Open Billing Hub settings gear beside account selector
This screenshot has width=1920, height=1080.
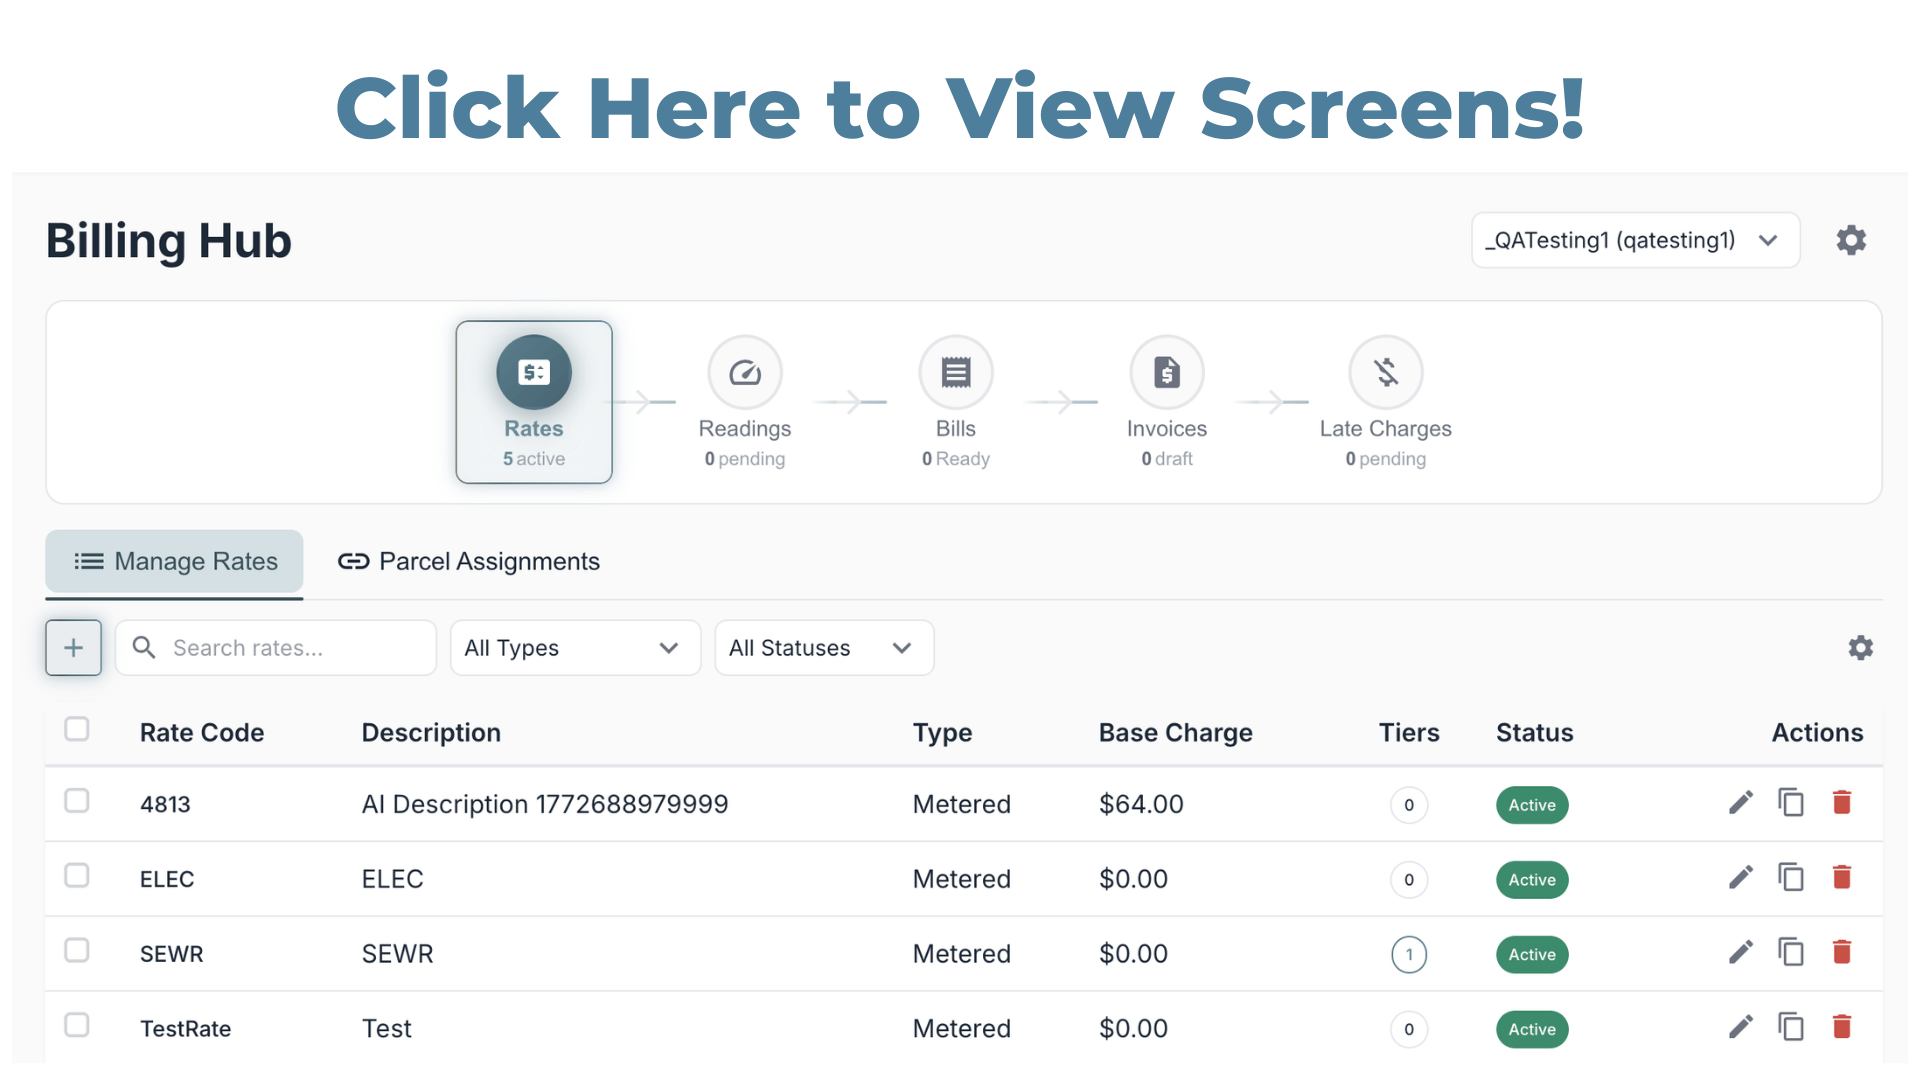[x=1851, y=240]
